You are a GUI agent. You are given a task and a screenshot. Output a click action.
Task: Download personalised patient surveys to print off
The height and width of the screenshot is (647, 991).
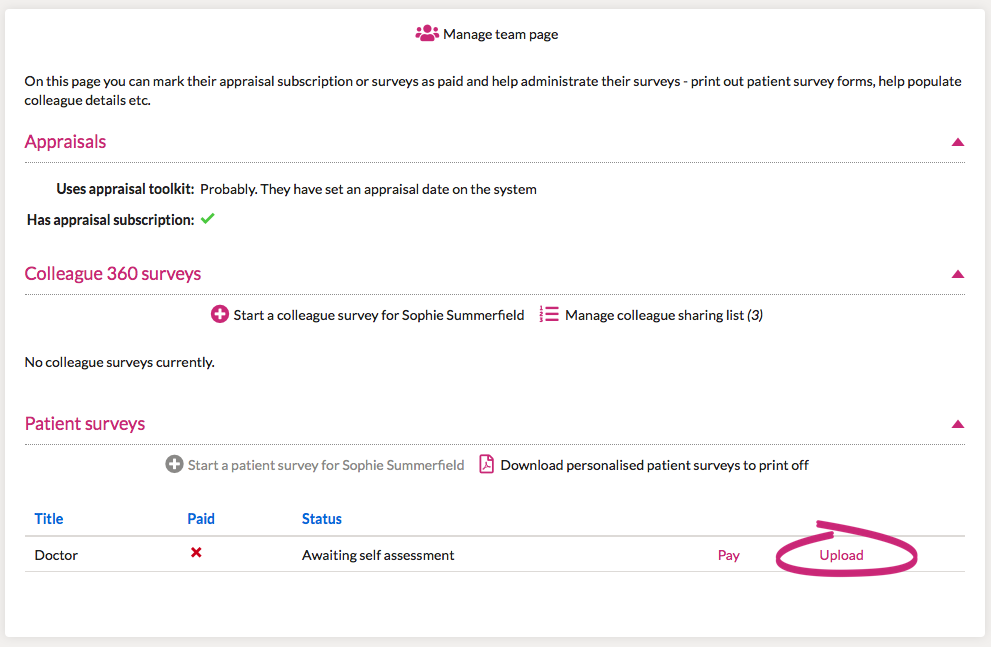(654, 465)
